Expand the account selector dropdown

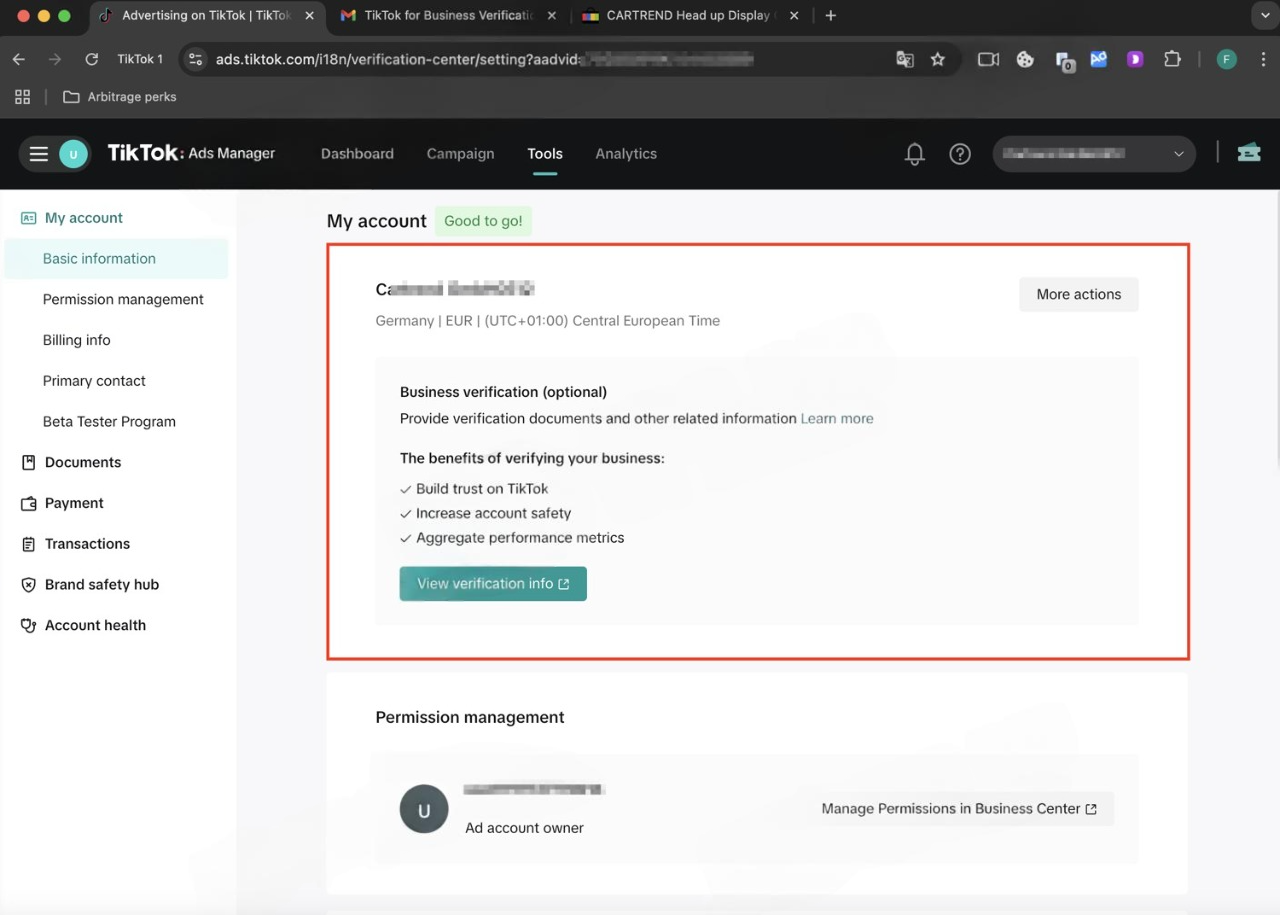point(1094,154)
